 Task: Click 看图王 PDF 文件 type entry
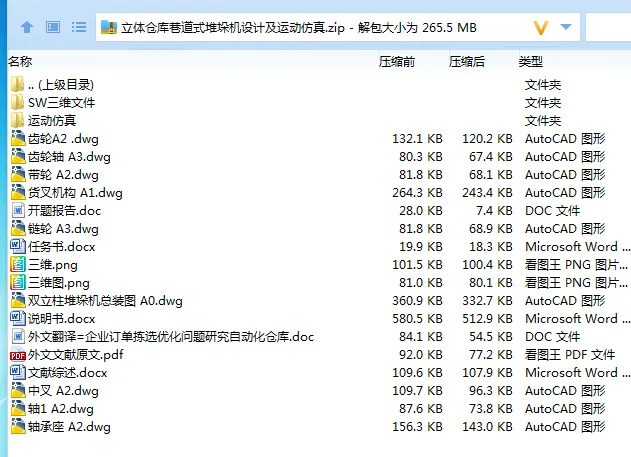coord(570,354)
